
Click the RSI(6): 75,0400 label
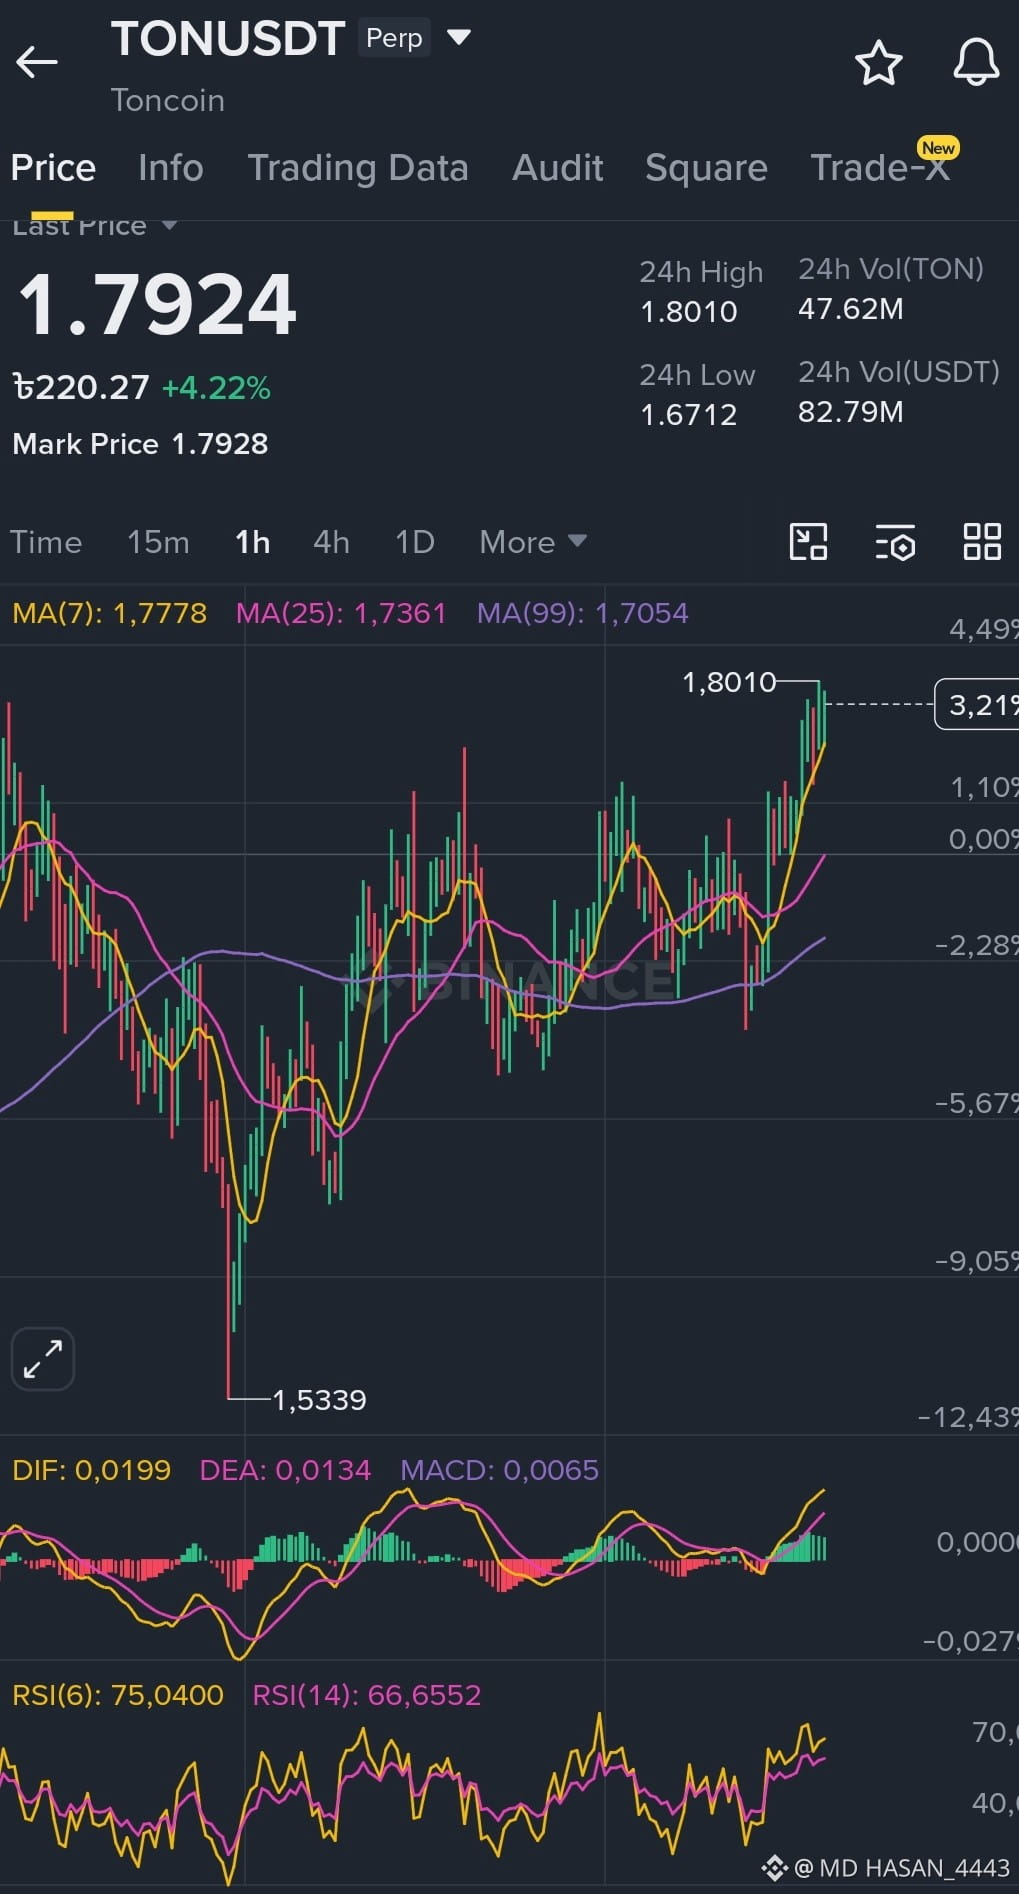118,1695
